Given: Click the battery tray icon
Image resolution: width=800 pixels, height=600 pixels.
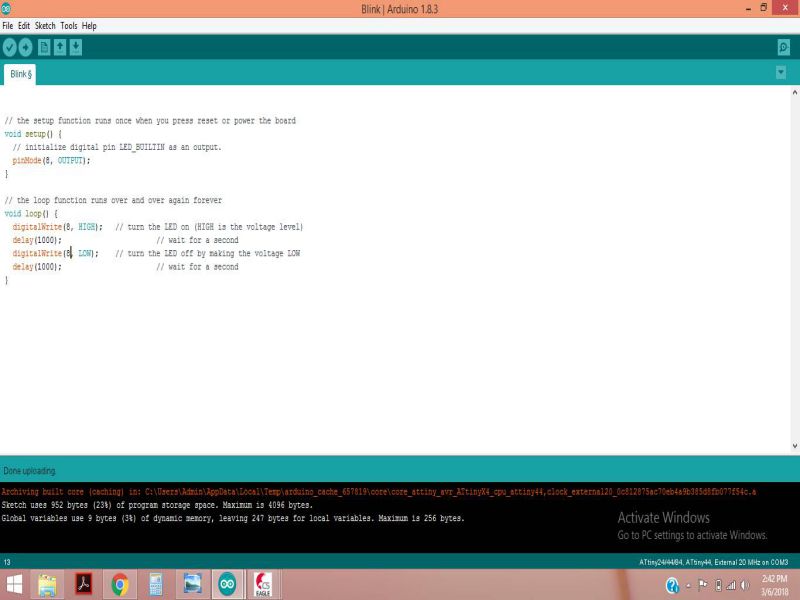Looking at the screenshot, I should coord(718,585).
